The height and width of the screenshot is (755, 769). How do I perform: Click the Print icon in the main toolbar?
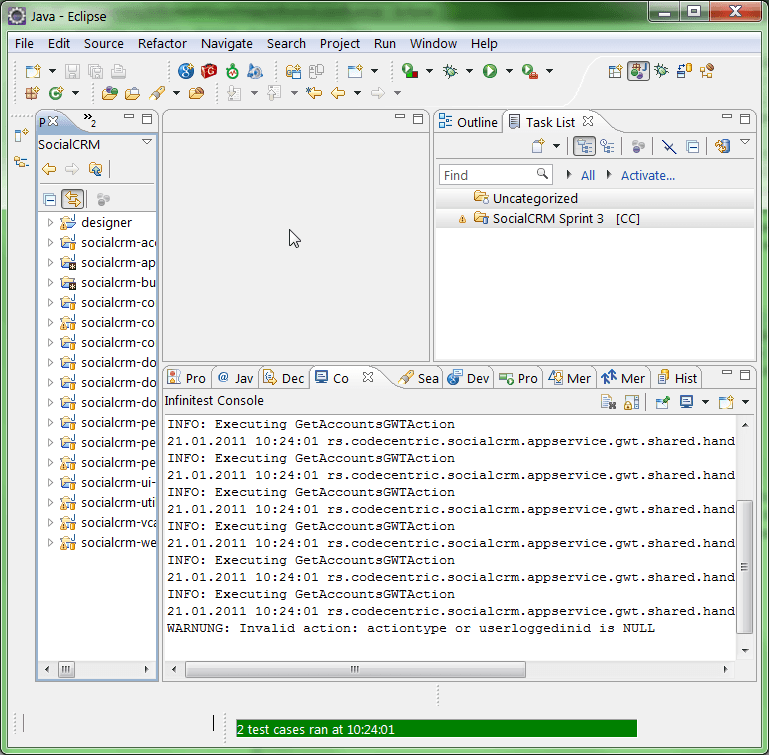(119, 71)
